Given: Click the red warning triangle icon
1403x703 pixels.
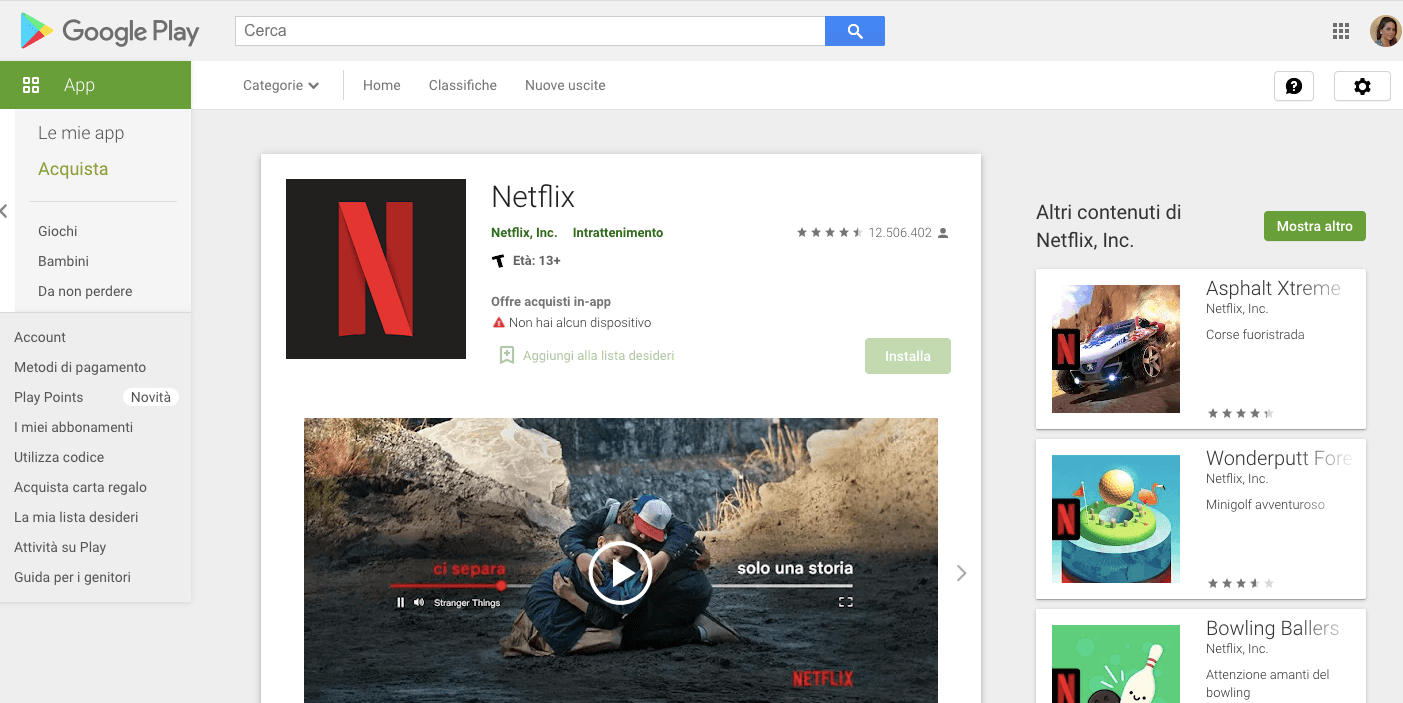Looking at the screenshot, I should (498, 323).
